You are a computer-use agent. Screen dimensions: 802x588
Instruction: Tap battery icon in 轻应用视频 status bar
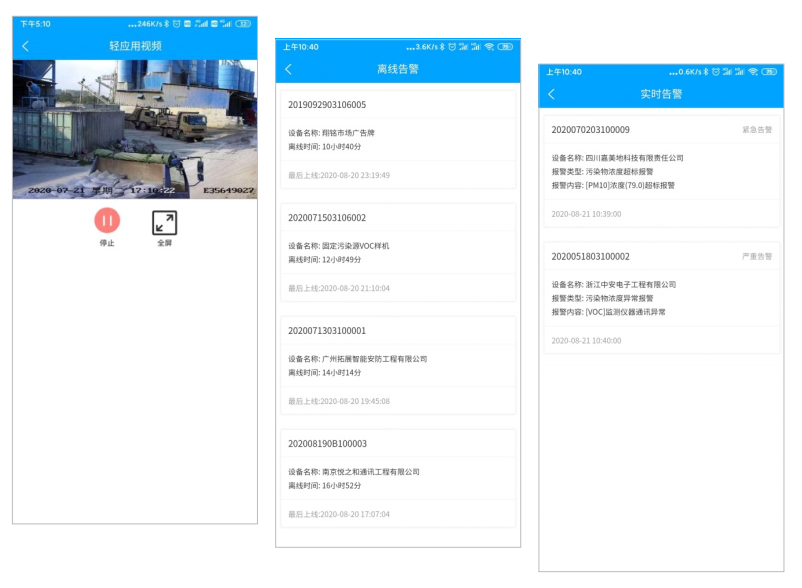click(x=242, y=23)
